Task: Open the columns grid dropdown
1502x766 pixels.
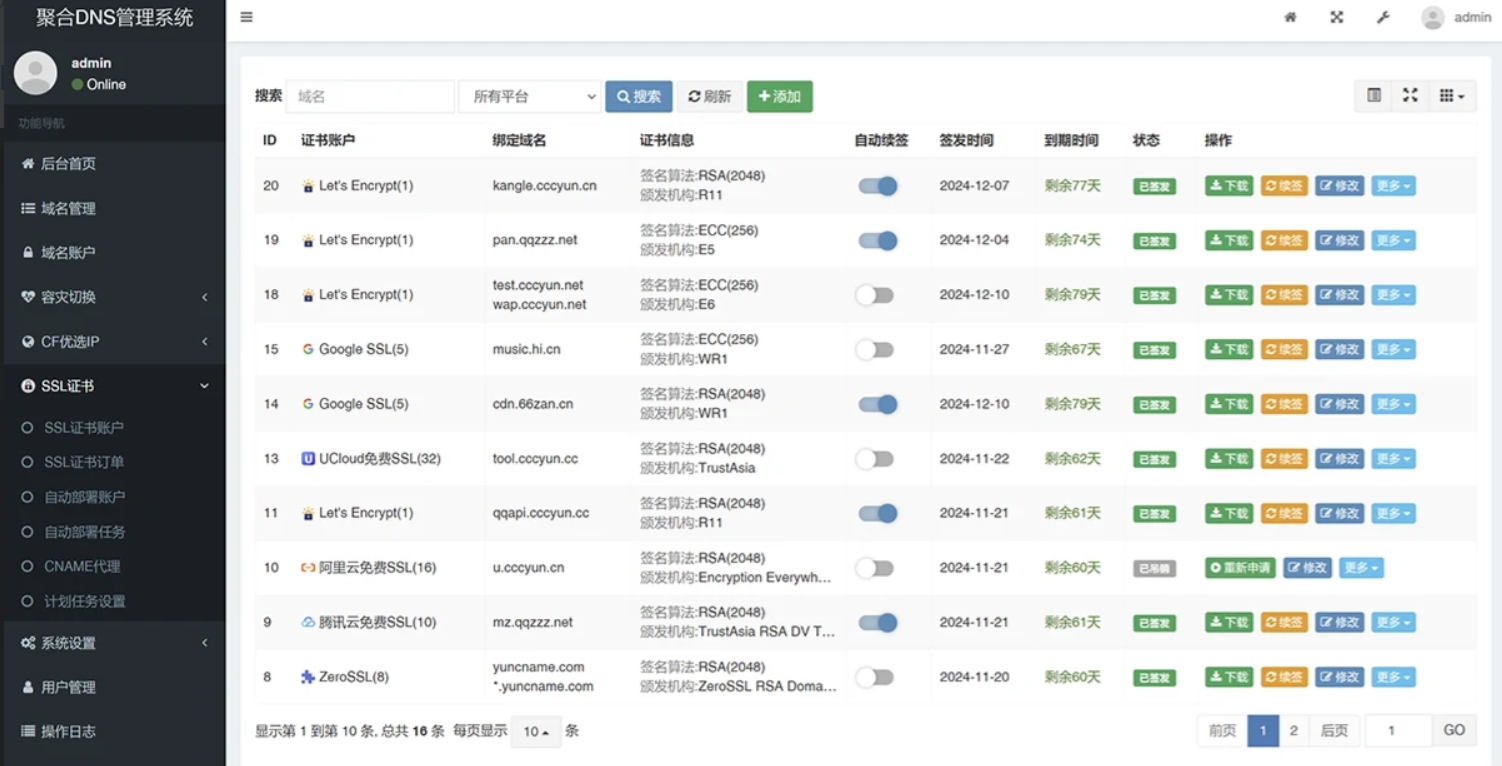Action: (1451, 96)
